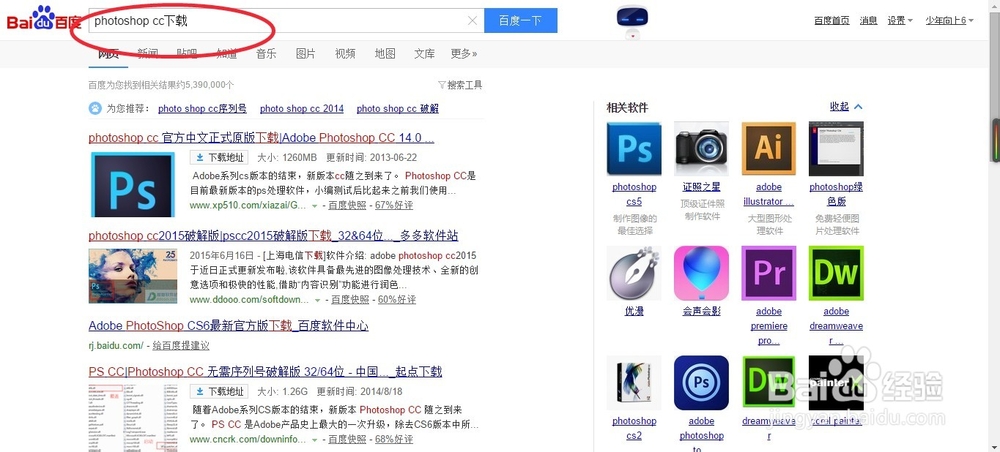This screenshot has width=1000, height=452.
Task: Open 百度快照 for xp510 result
Action: [348, 205]
